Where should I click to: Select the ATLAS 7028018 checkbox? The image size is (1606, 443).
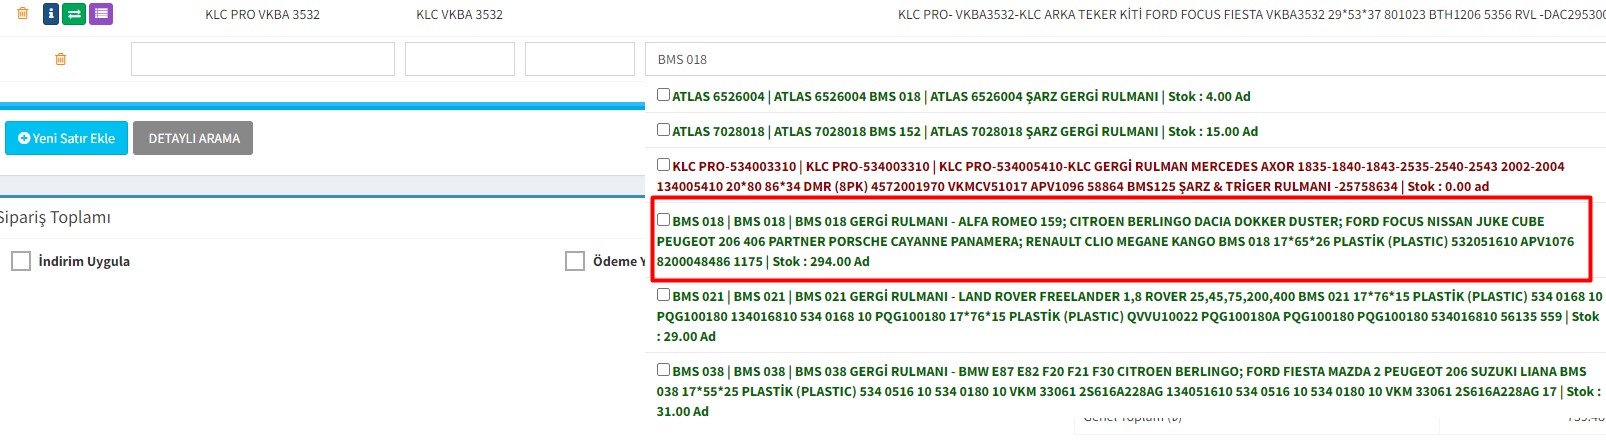[663, 130]
